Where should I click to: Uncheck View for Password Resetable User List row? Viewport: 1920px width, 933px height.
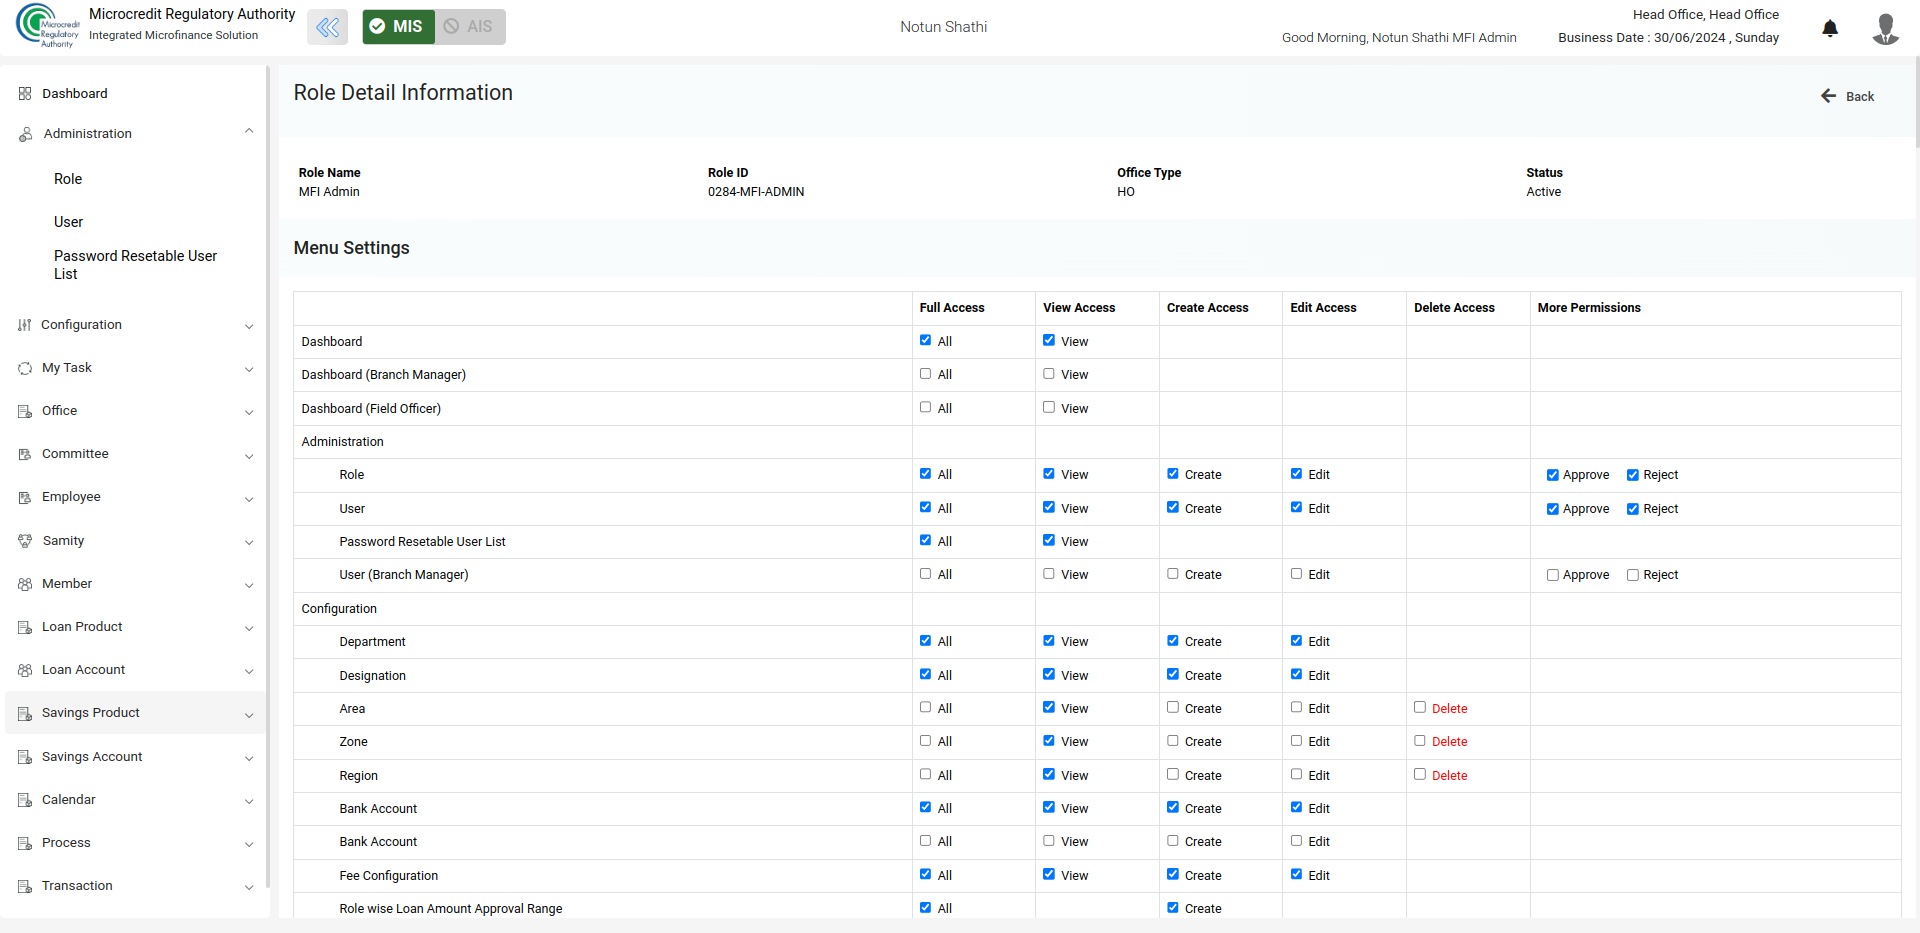1049,541
